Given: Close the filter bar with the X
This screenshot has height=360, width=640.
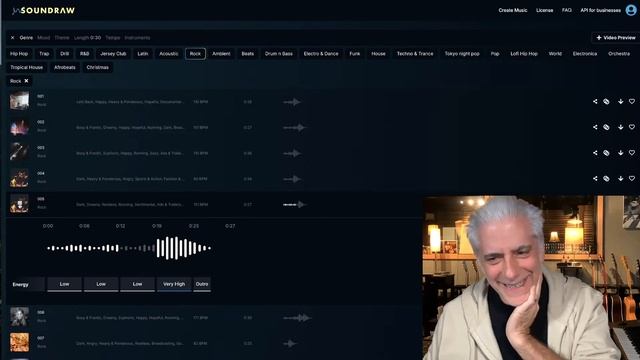Looking at the screenshot, I should [12, 38].
